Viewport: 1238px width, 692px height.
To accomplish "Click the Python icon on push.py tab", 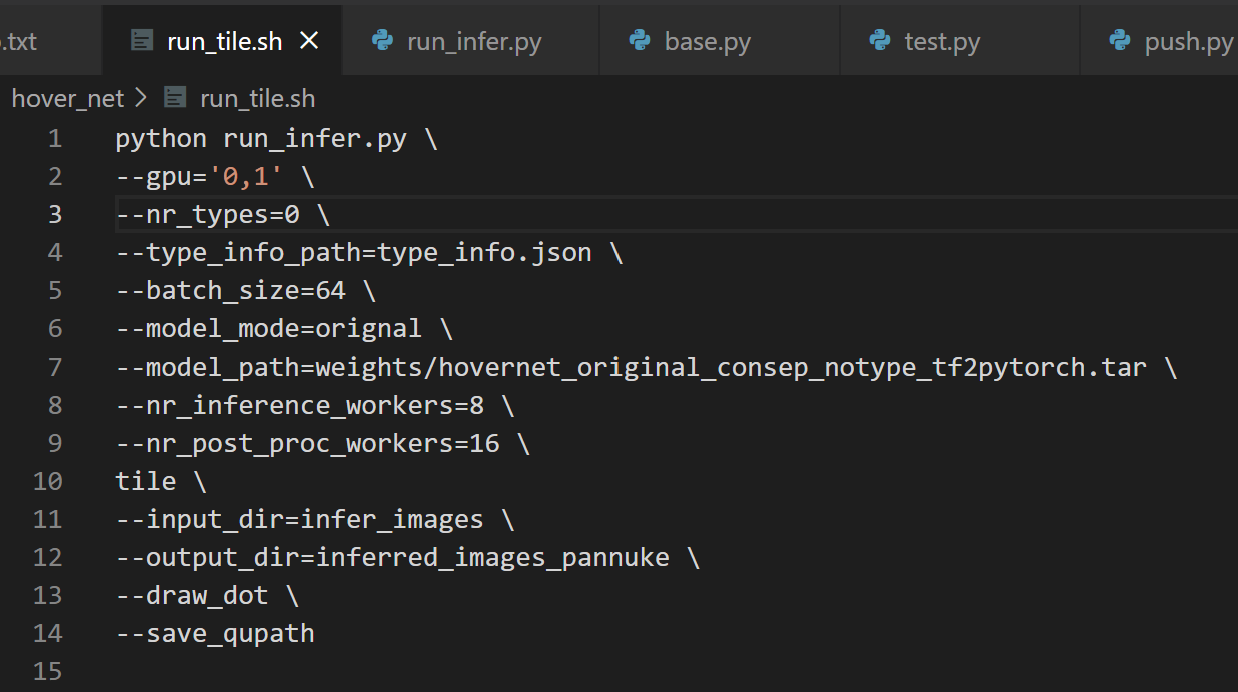I will pyautogui.click(x=1118, y=40).
